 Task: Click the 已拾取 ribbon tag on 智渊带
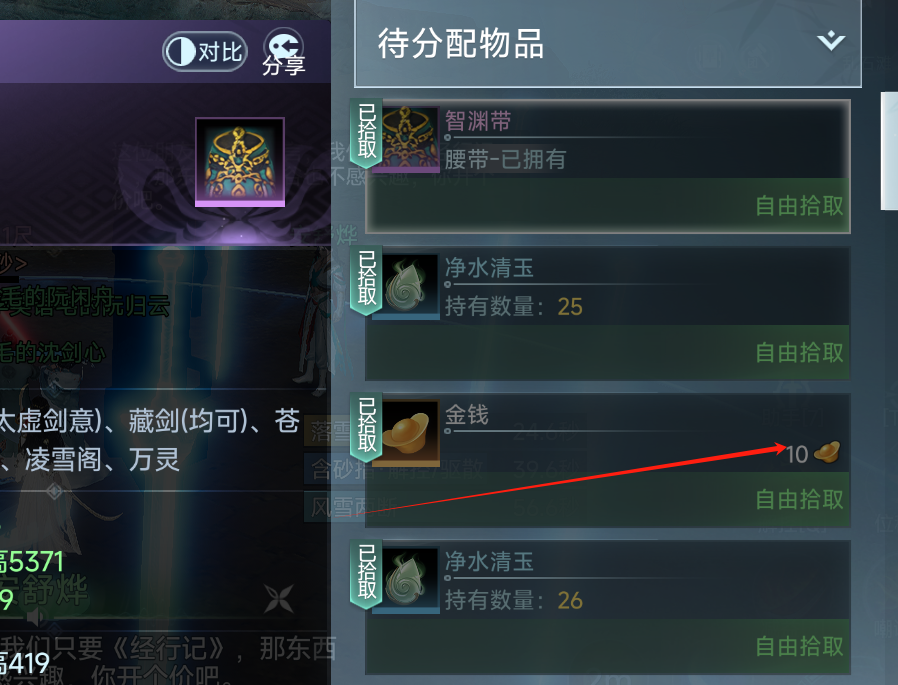(366, 133)
